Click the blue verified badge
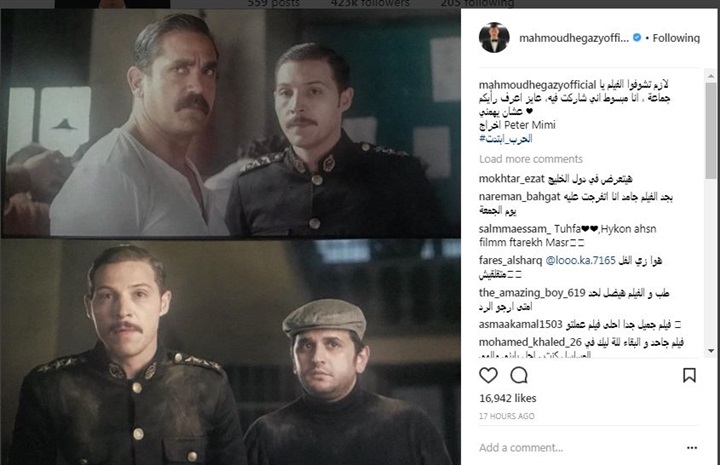720x465 pixels. [x=637, y=38]
